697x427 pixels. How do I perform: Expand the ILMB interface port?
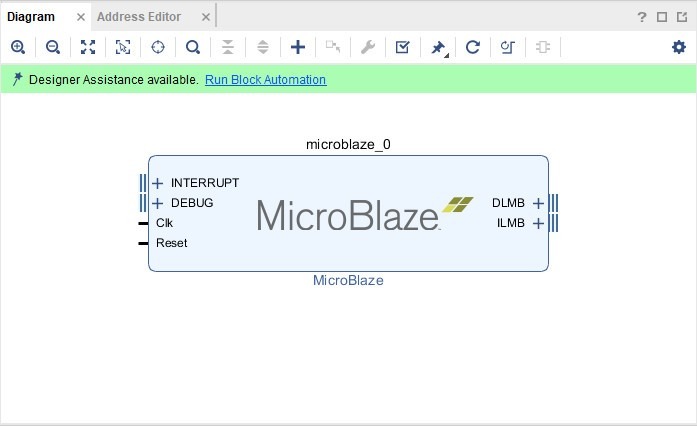[x=538, y=223]
